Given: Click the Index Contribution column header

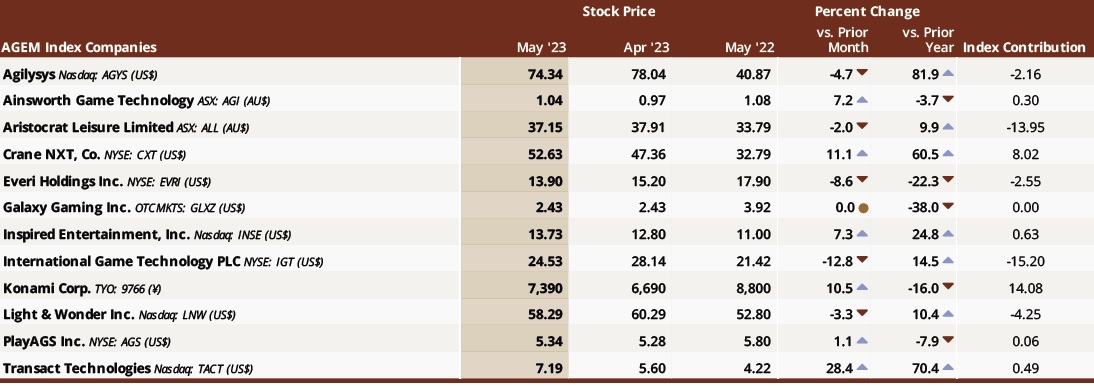Looking at the screenshot, I should pyautogui.click(x=1024, y=48).
